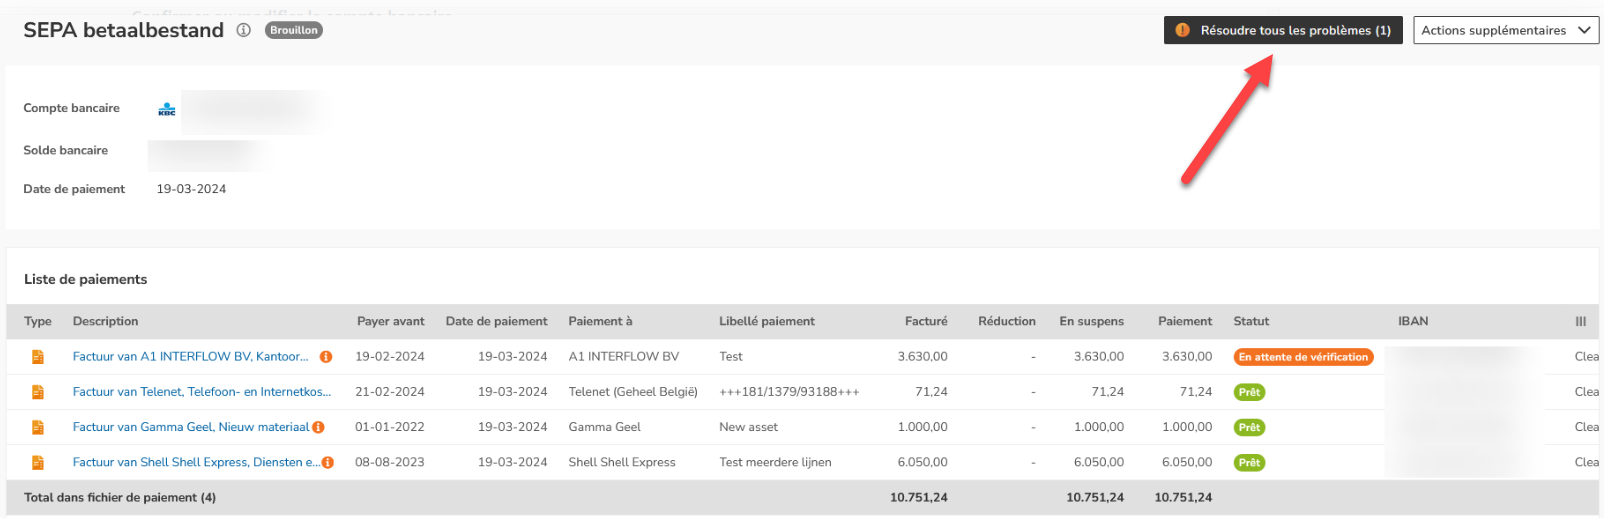Click En attente de vérification status badge
This screenshot has width=1604, height=518.
1303,357
